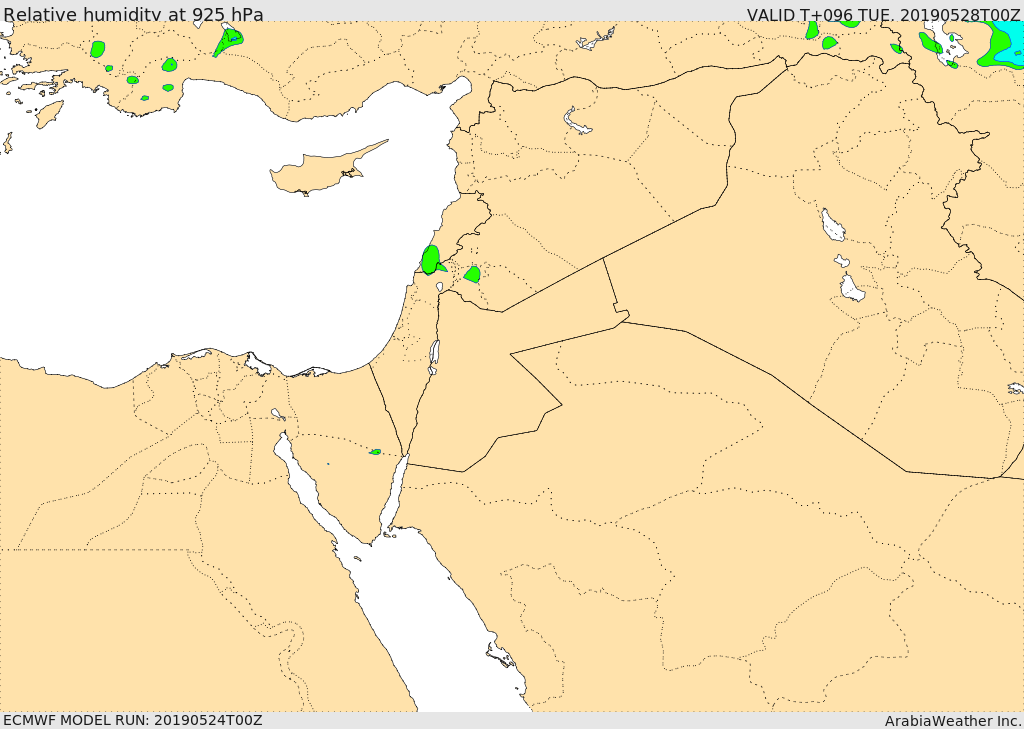Click the large green humidity blob on the Lebanon coast
The image size is (1024, 729).
click(432, 259)
